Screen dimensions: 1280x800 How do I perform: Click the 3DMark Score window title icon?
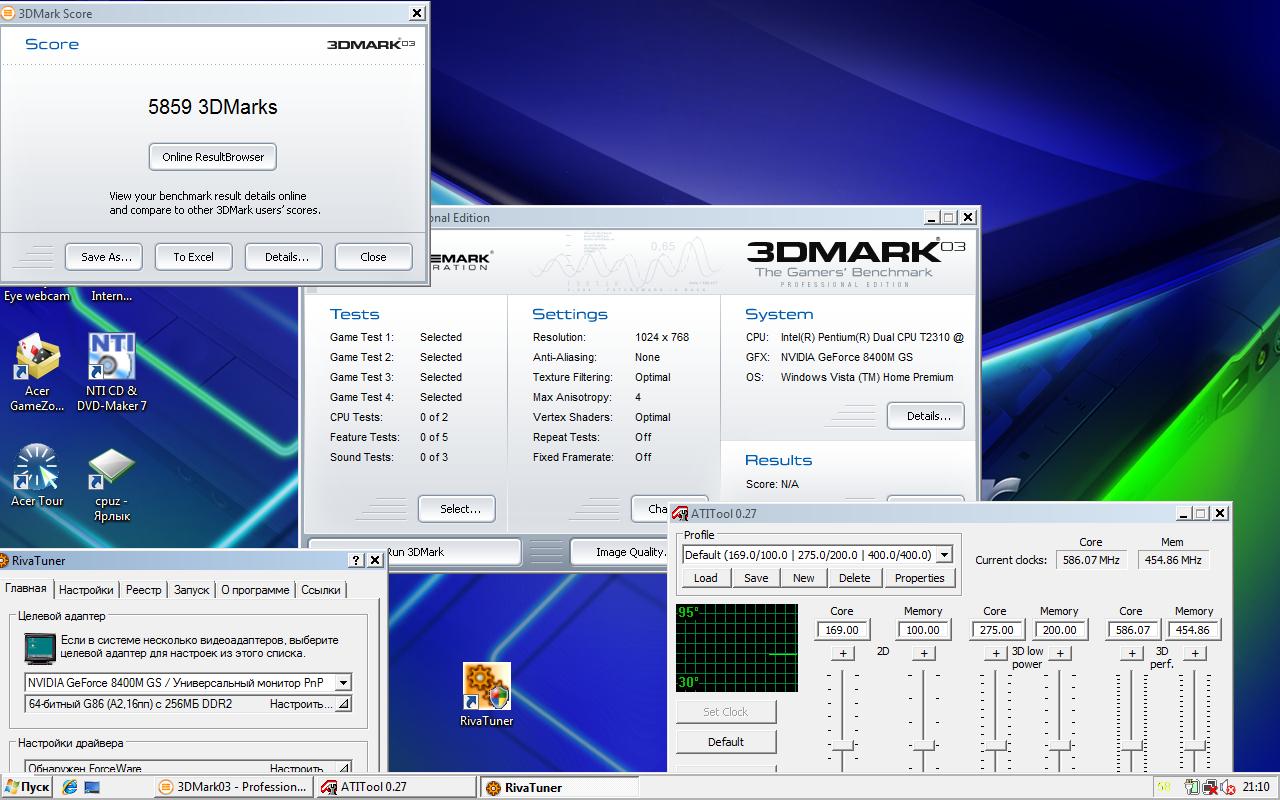click(9, 13)
